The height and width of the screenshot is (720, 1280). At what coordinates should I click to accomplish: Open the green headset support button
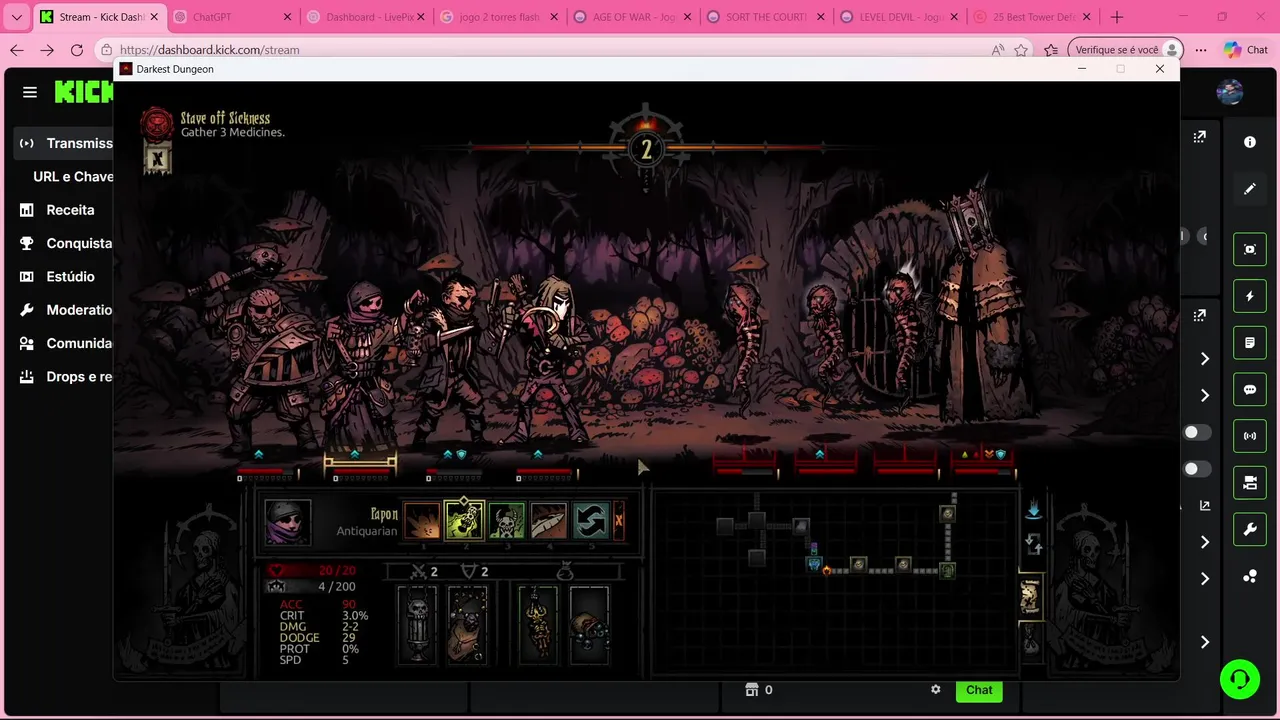pyautogui.click(x=1240, y=679)
